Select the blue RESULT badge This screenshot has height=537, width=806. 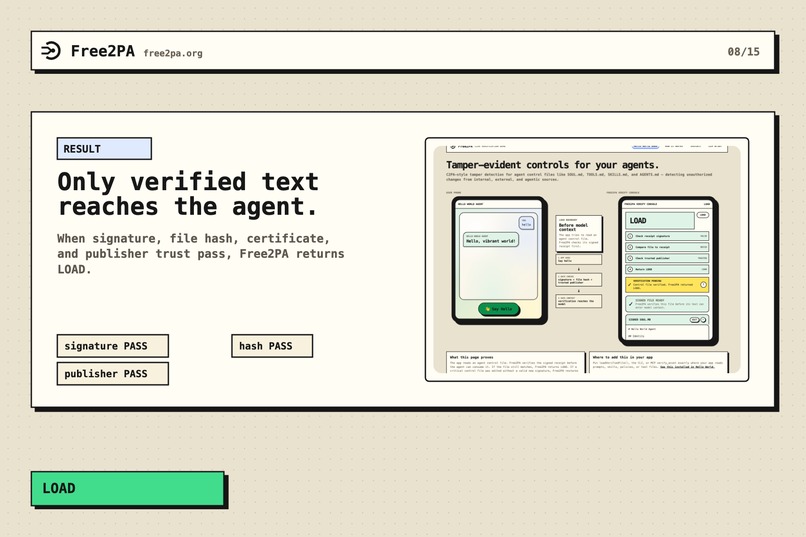(x=104, y=149)
